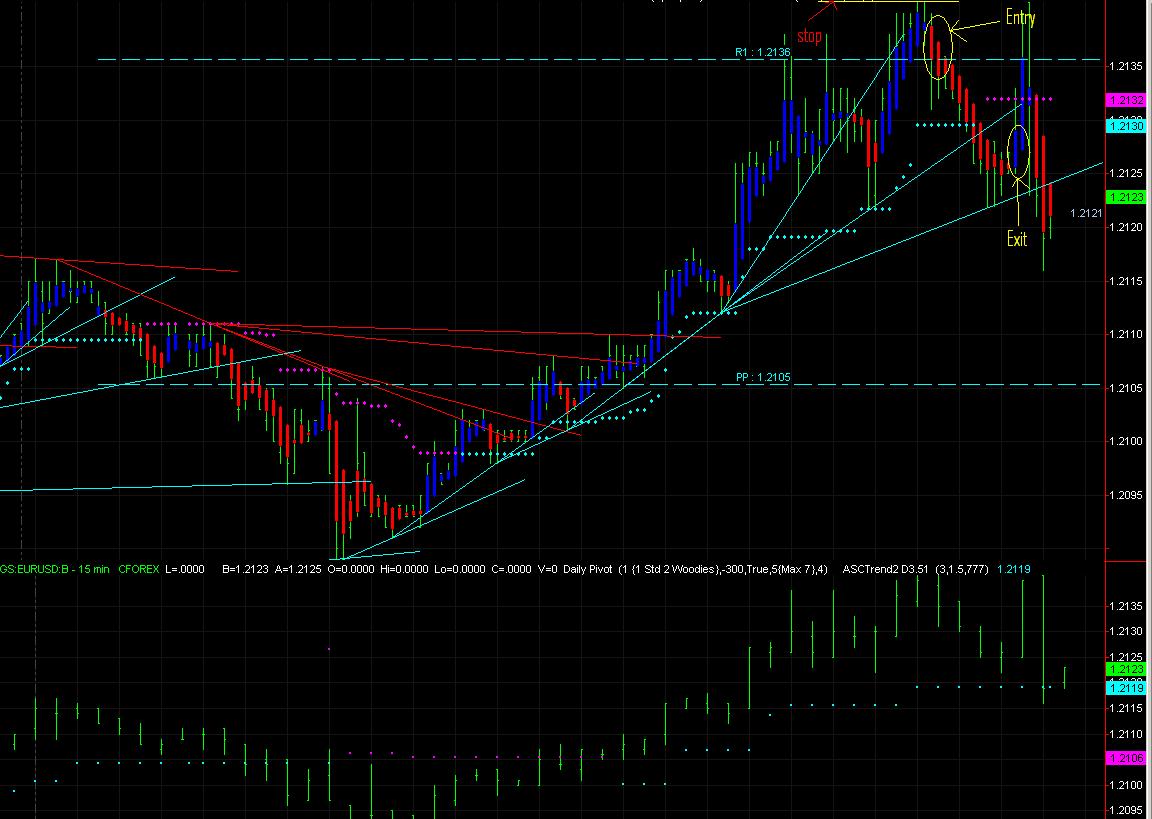Click 1.2120 on the upper price axis

[1126, 227]
